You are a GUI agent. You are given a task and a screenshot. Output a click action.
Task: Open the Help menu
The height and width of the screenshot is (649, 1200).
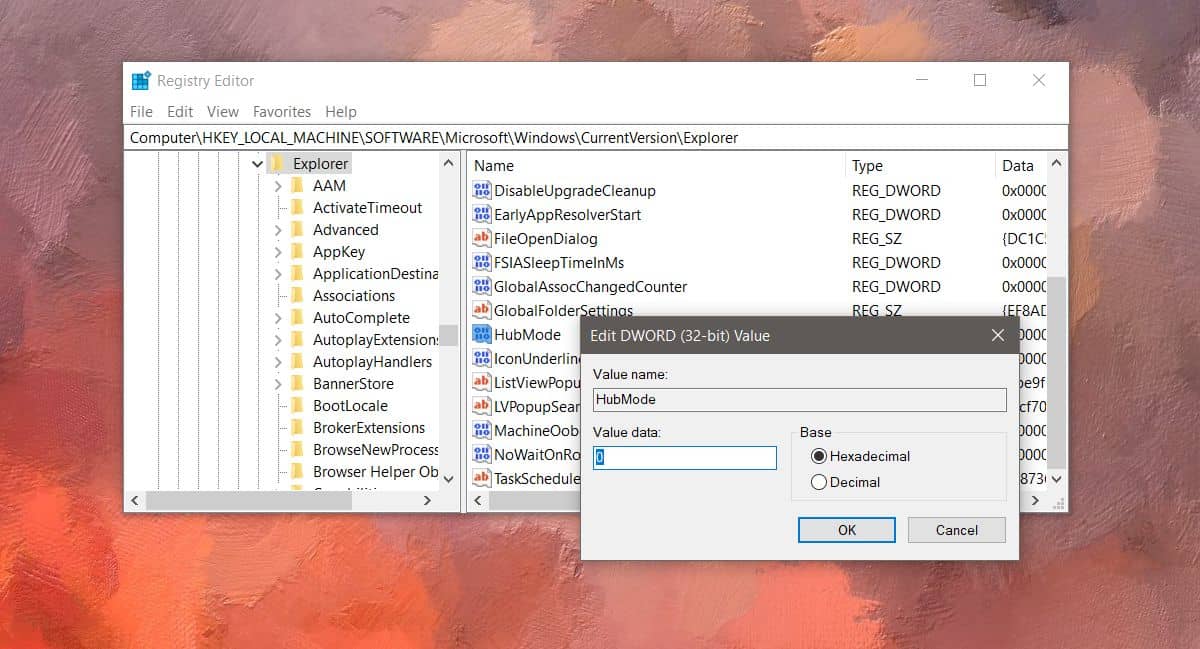point(341,112)
